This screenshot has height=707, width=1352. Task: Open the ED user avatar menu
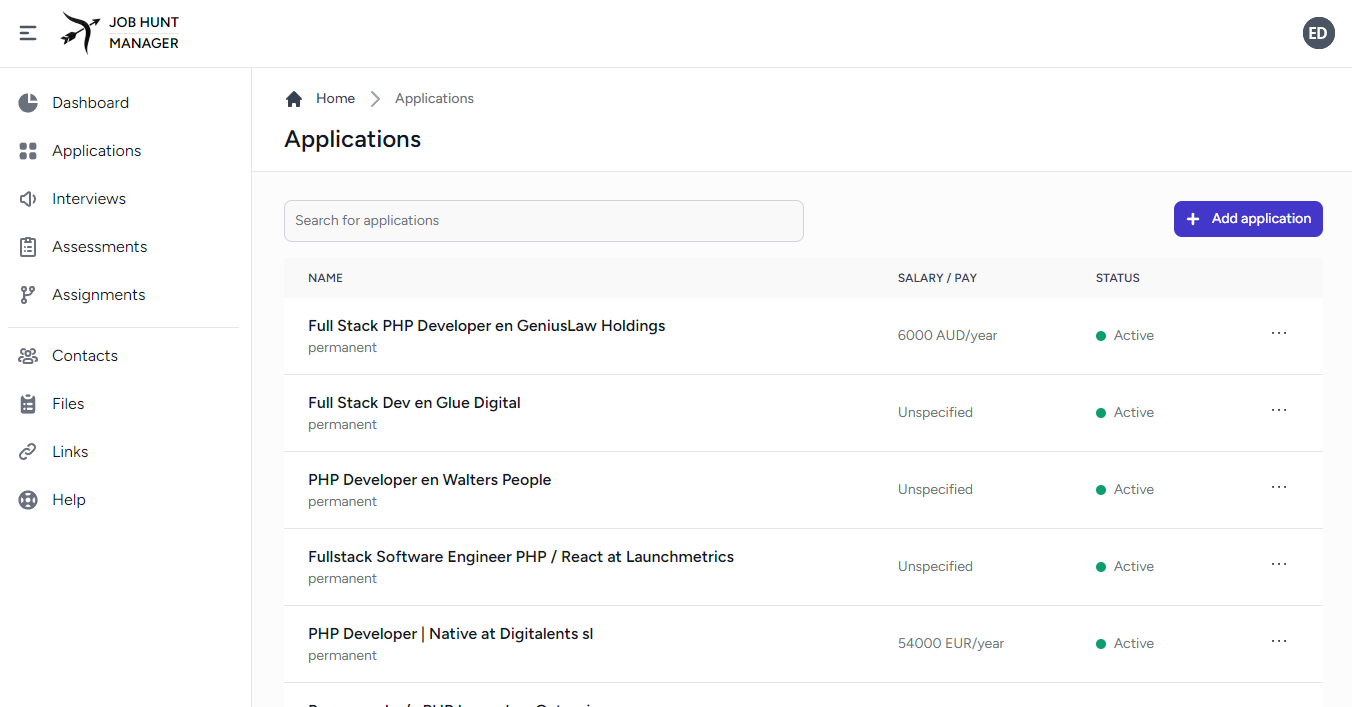point(1318,33)
